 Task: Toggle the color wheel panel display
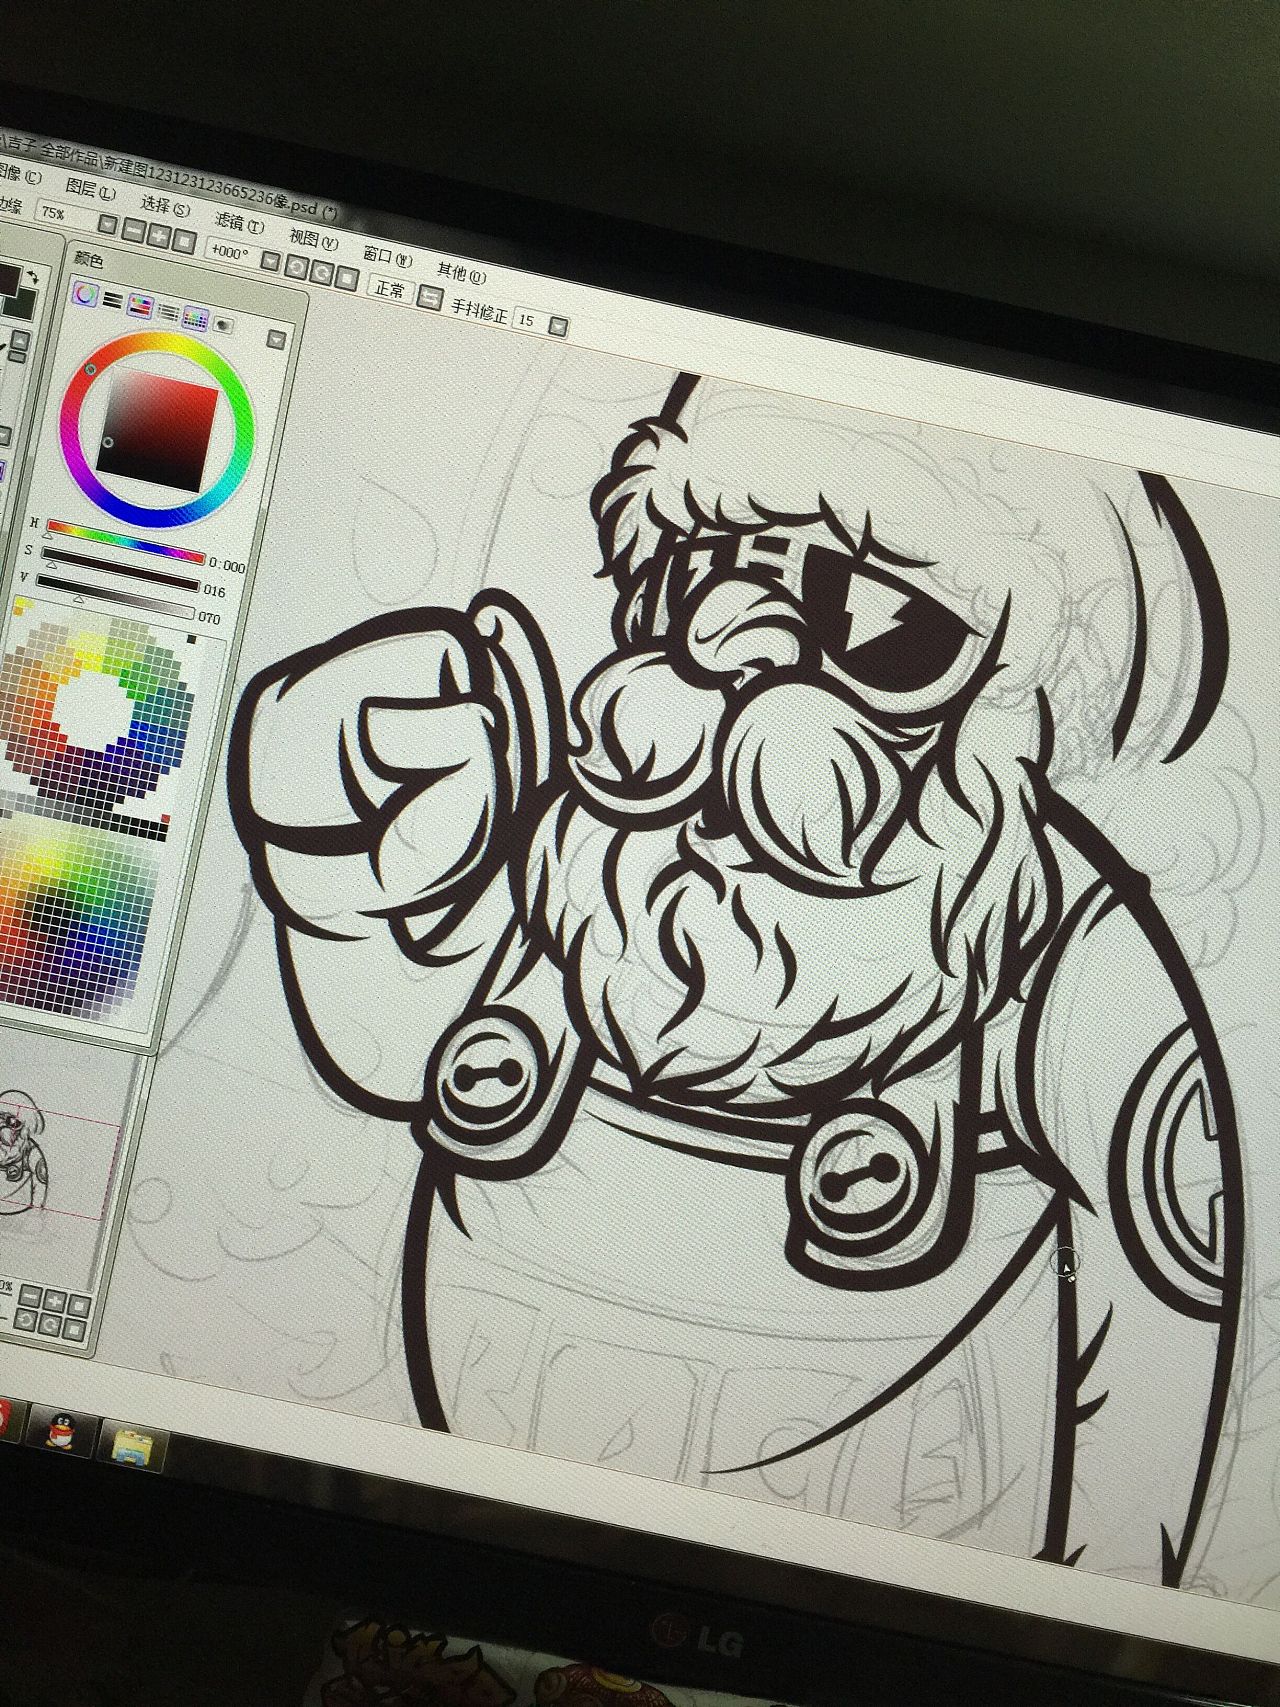pos(86,295)
